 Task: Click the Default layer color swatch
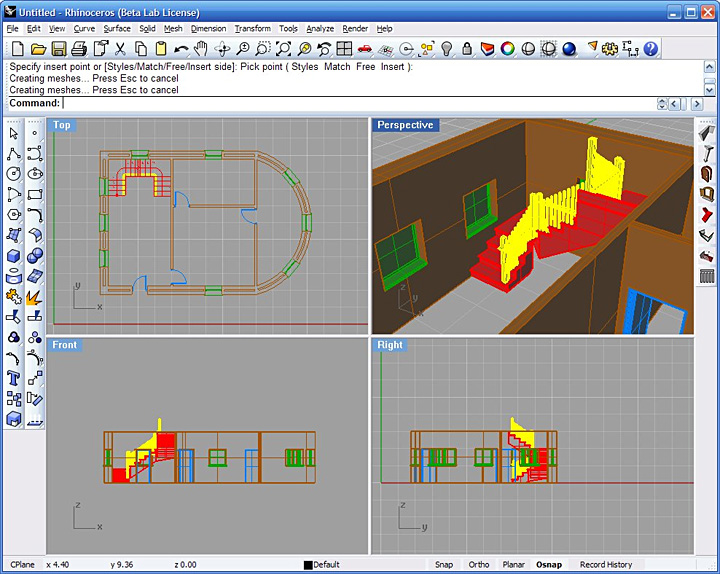point(308,565)
